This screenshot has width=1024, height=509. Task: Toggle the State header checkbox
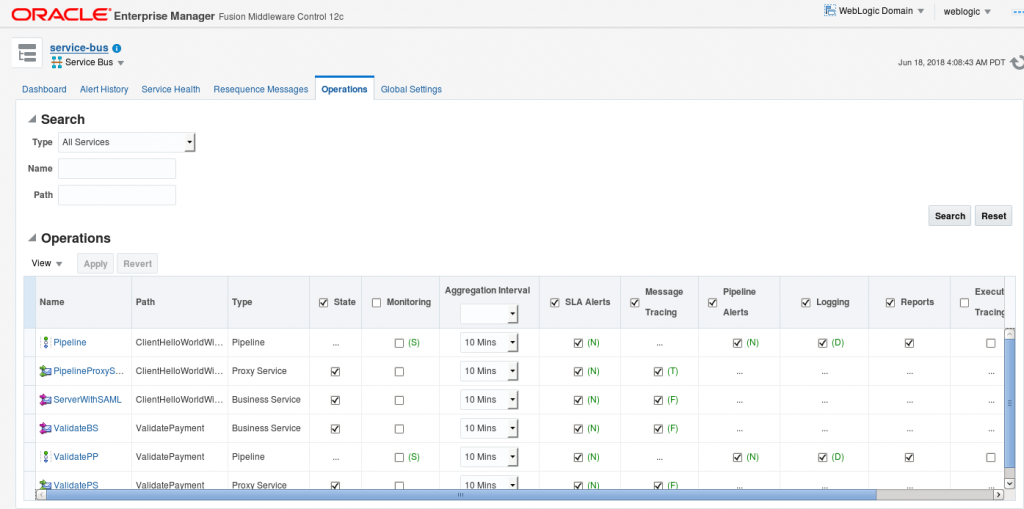[323, 303]
